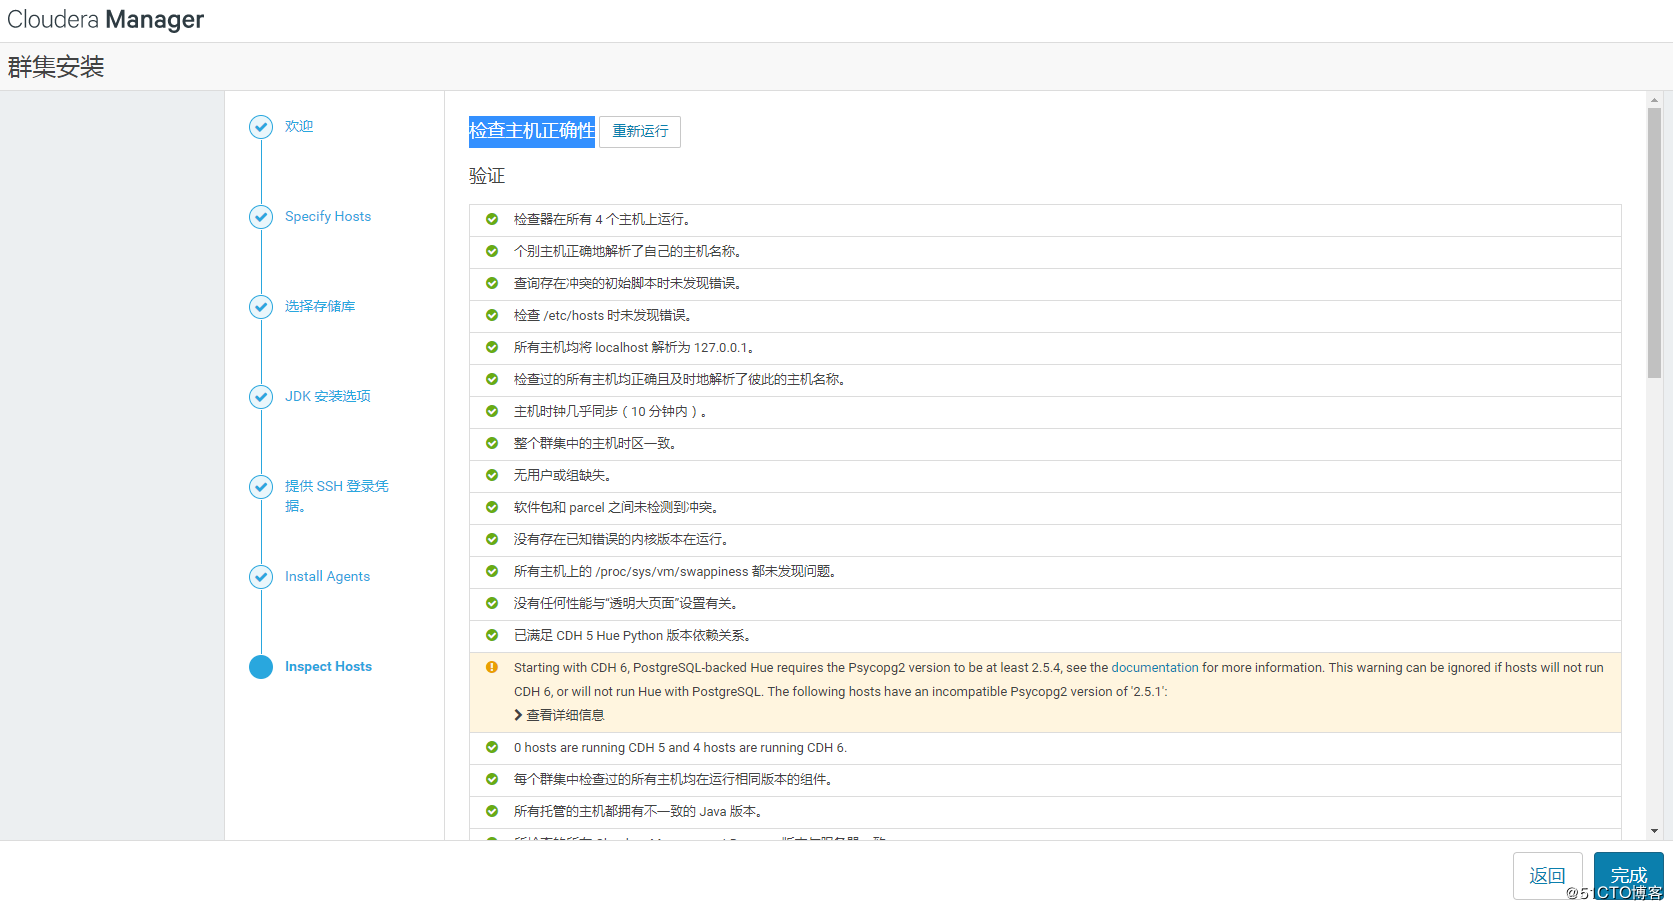Click the 验证 section heading
The width and height of the screenshot is (1673, 910).
coord(487,176)
